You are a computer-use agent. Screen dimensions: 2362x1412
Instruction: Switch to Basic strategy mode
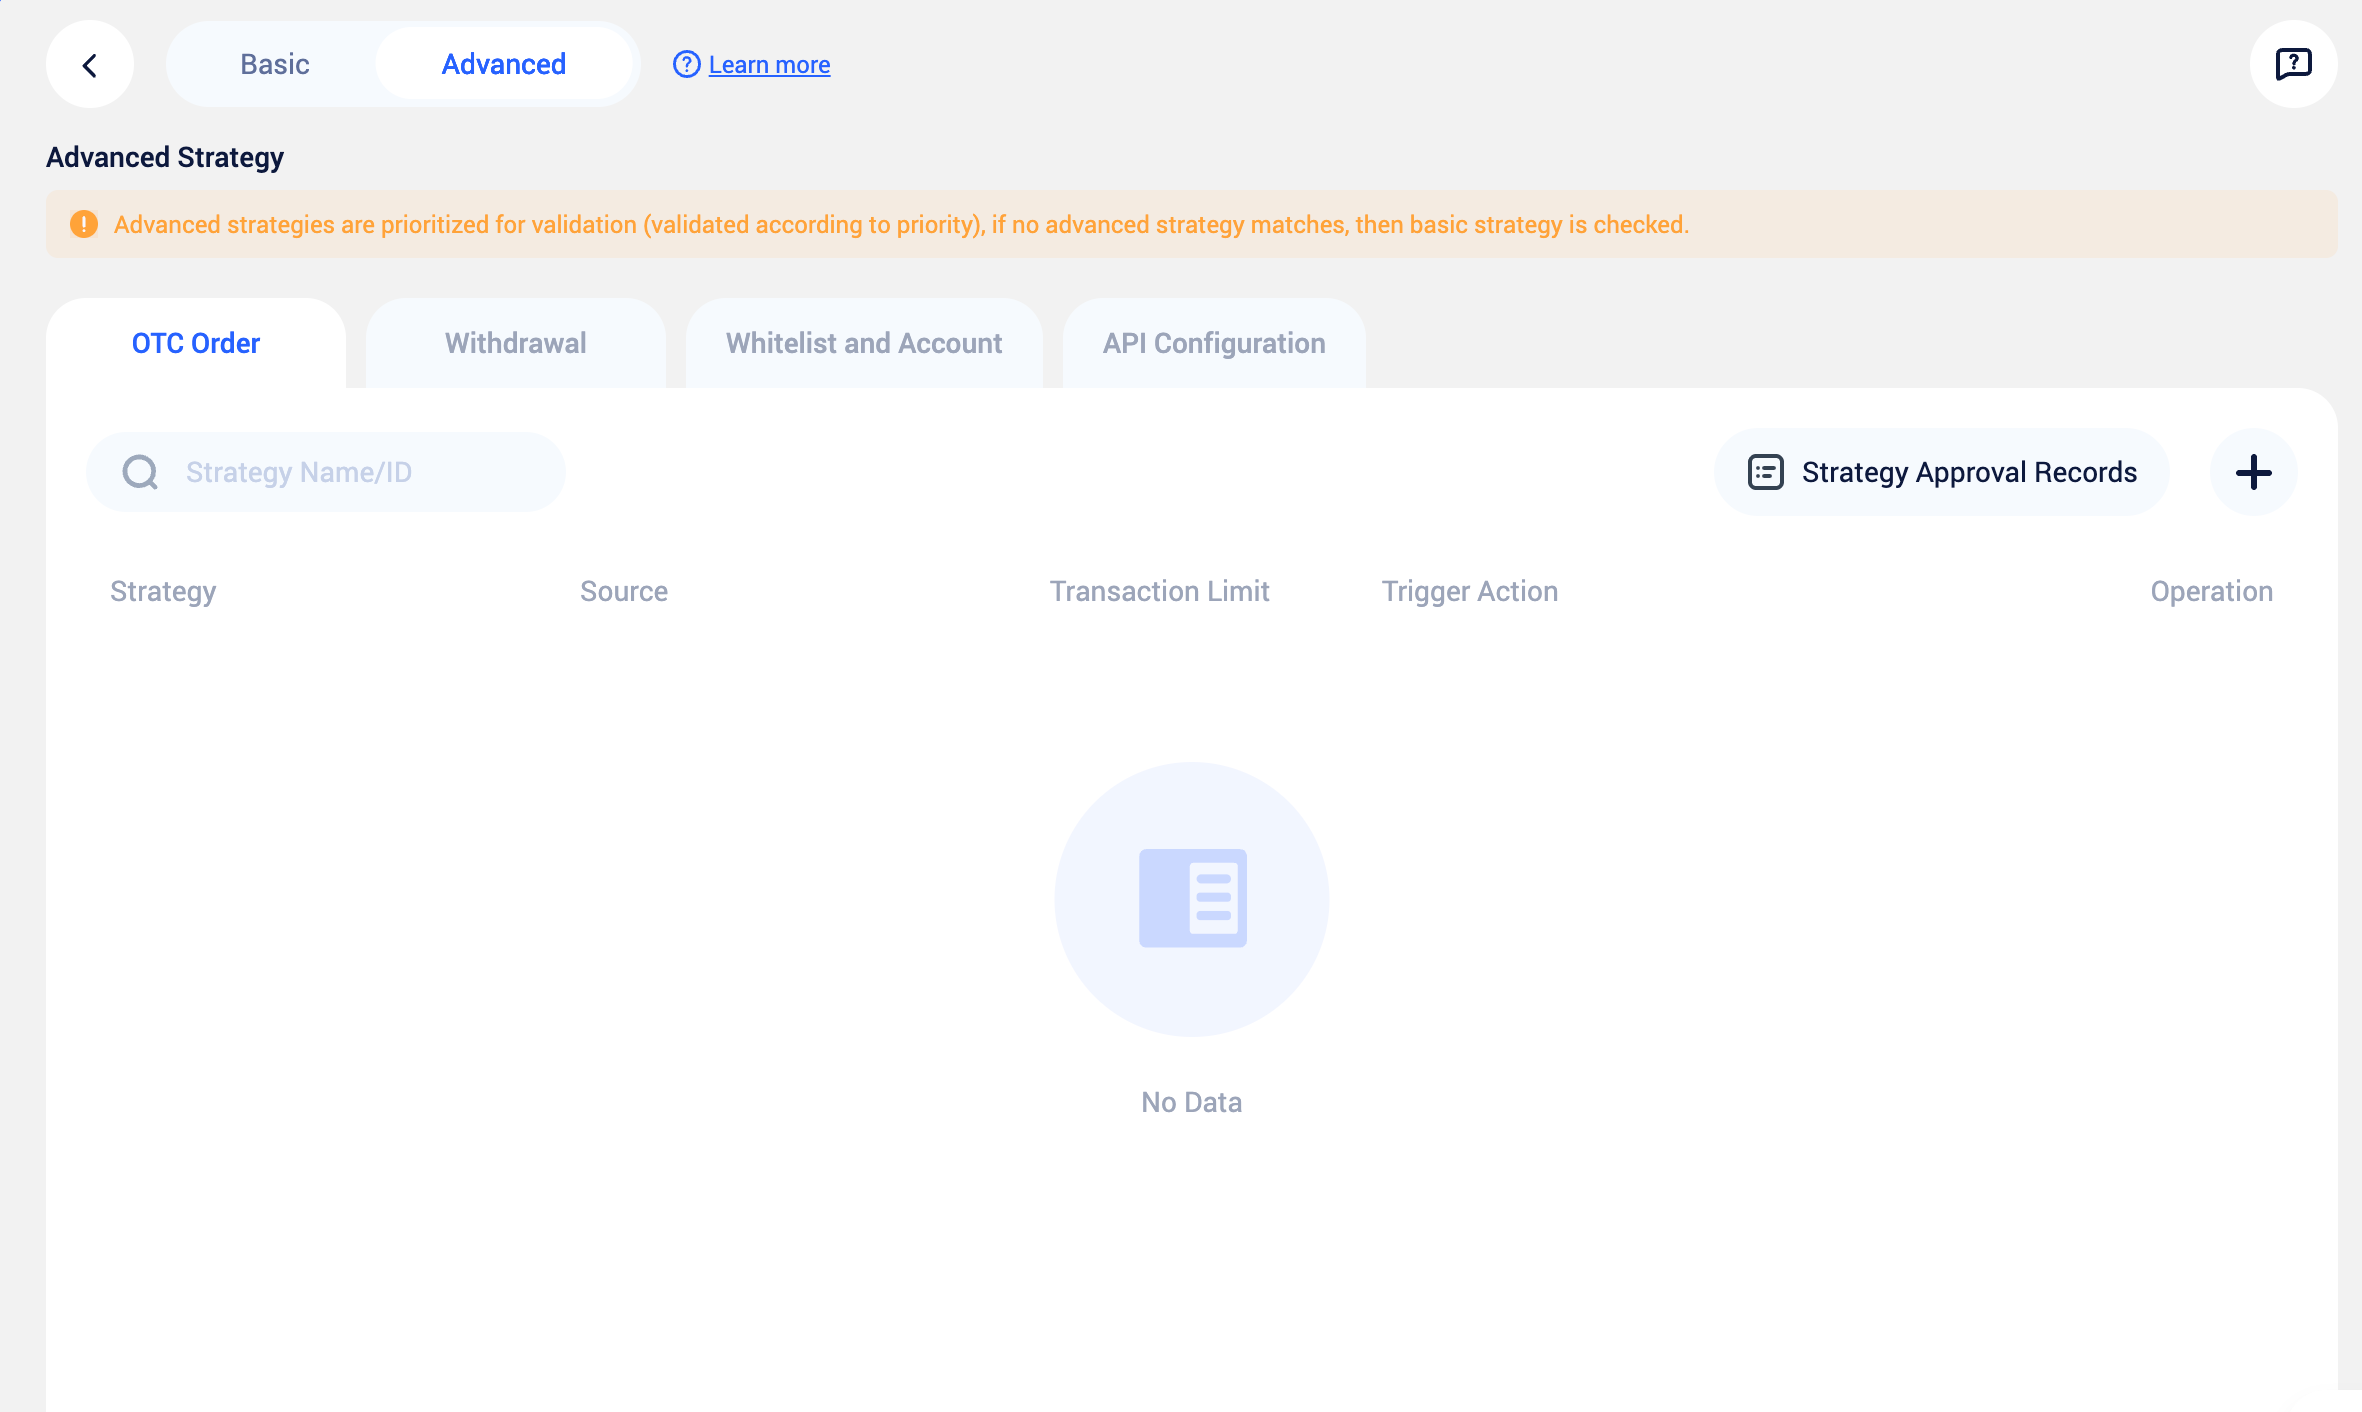(x=274, y=65)
